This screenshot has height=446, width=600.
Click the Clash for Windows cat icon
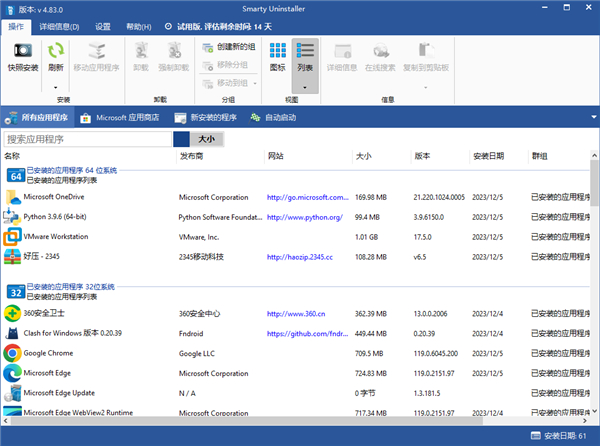pos(12,333)
